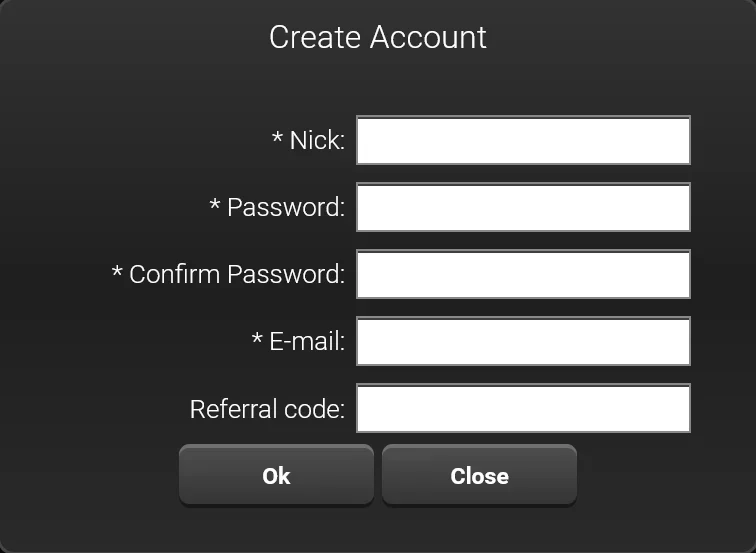Activate the Referral code field

click(x=523, y=409)
